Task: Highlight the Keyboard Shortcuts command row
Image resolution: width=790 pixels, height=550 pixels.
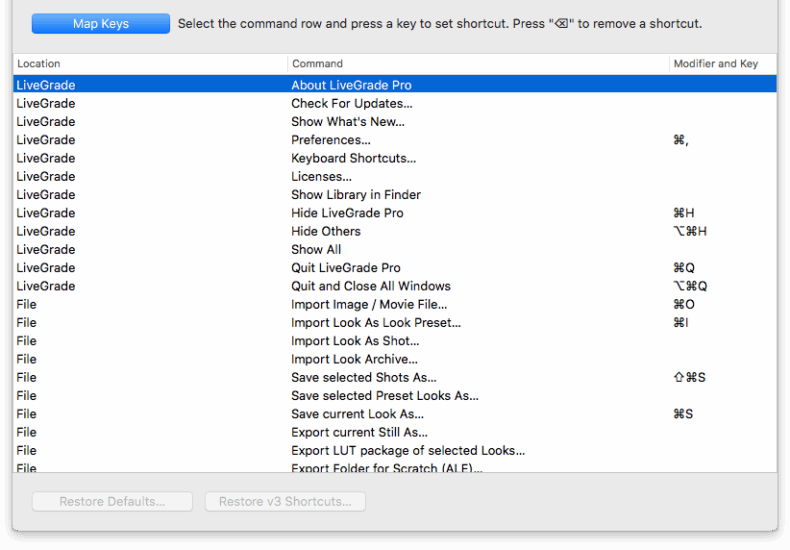Action: (353, 158)
